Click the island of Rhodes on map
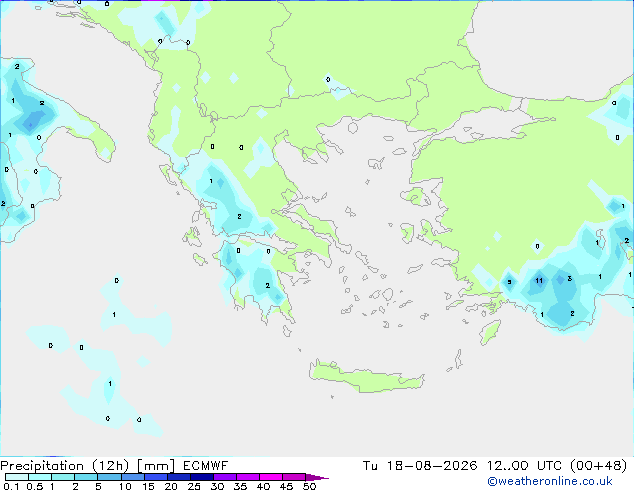The image size is (634, 490). pos(490,332)
